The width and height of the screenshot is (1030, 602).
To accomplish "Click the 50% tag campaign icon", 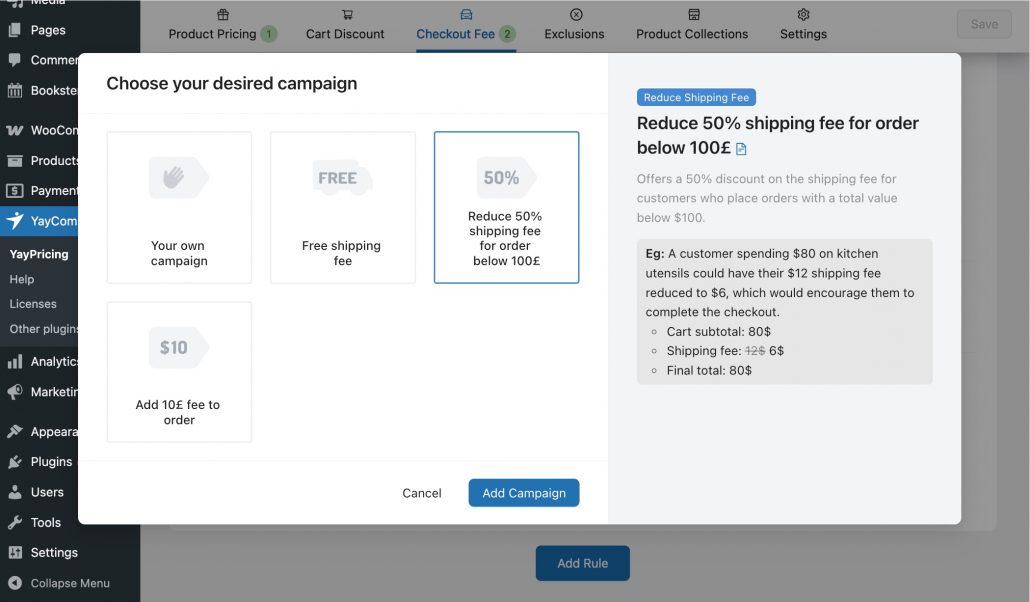I will [x=506, y=177].
